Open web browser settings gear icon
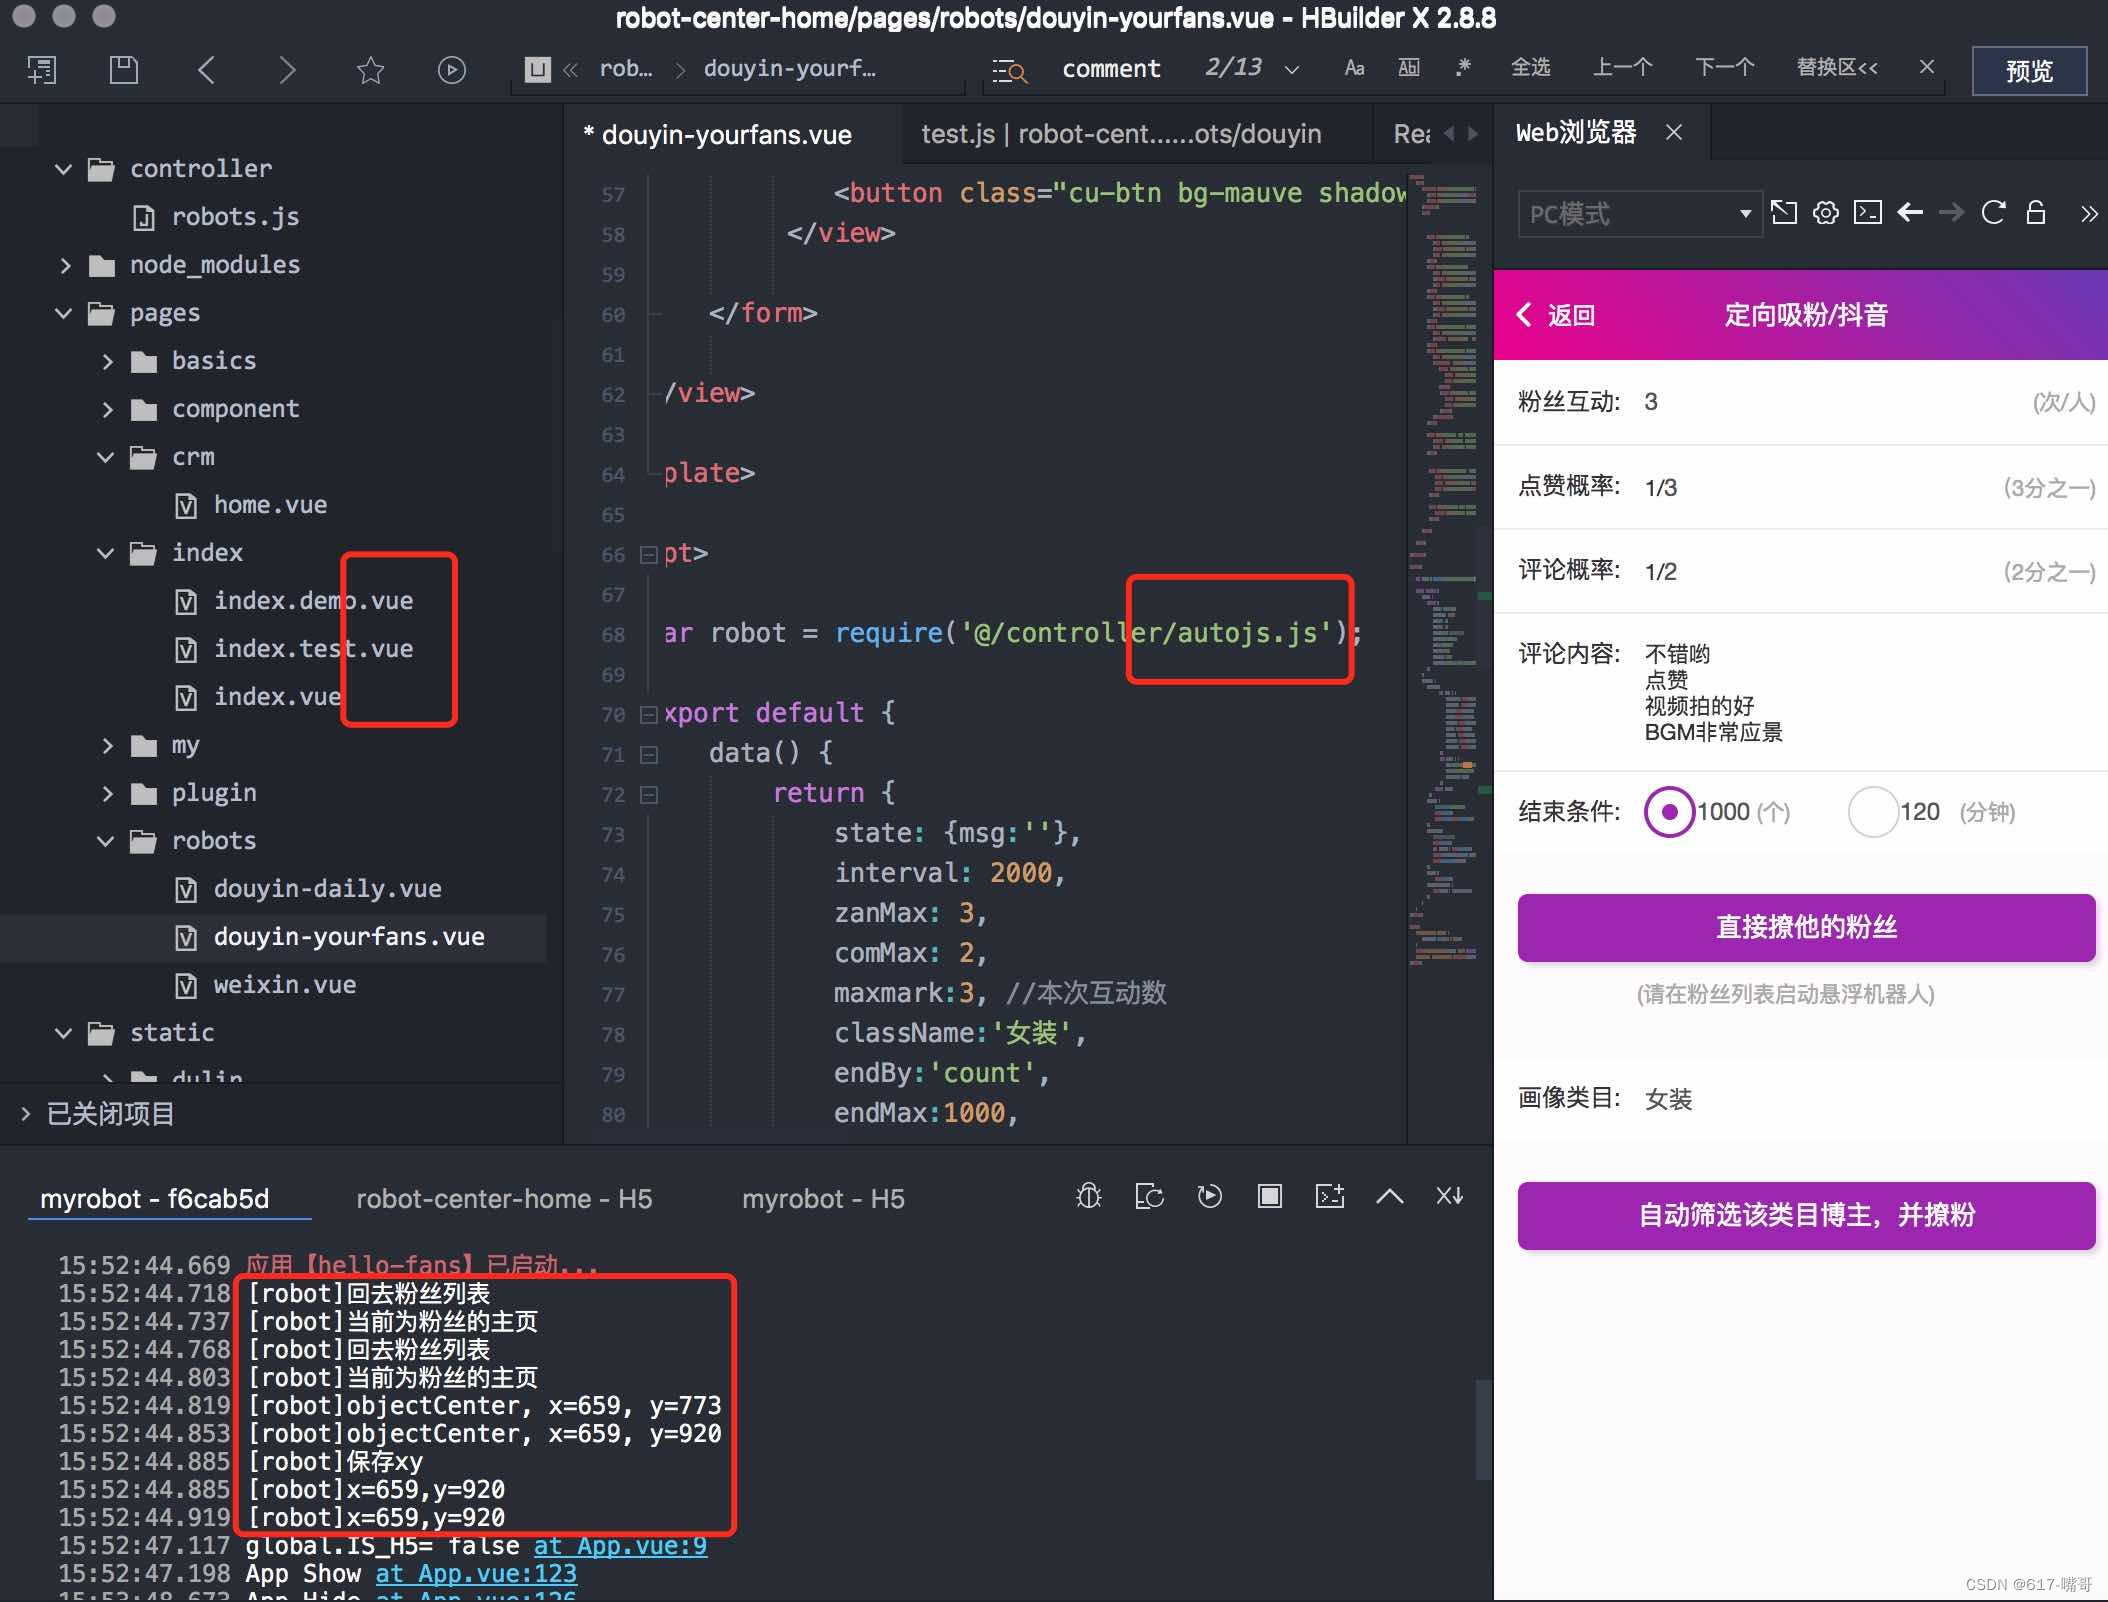Screen dimensions: 2108x1602 pyautogui.click(x=1825, y=213)
